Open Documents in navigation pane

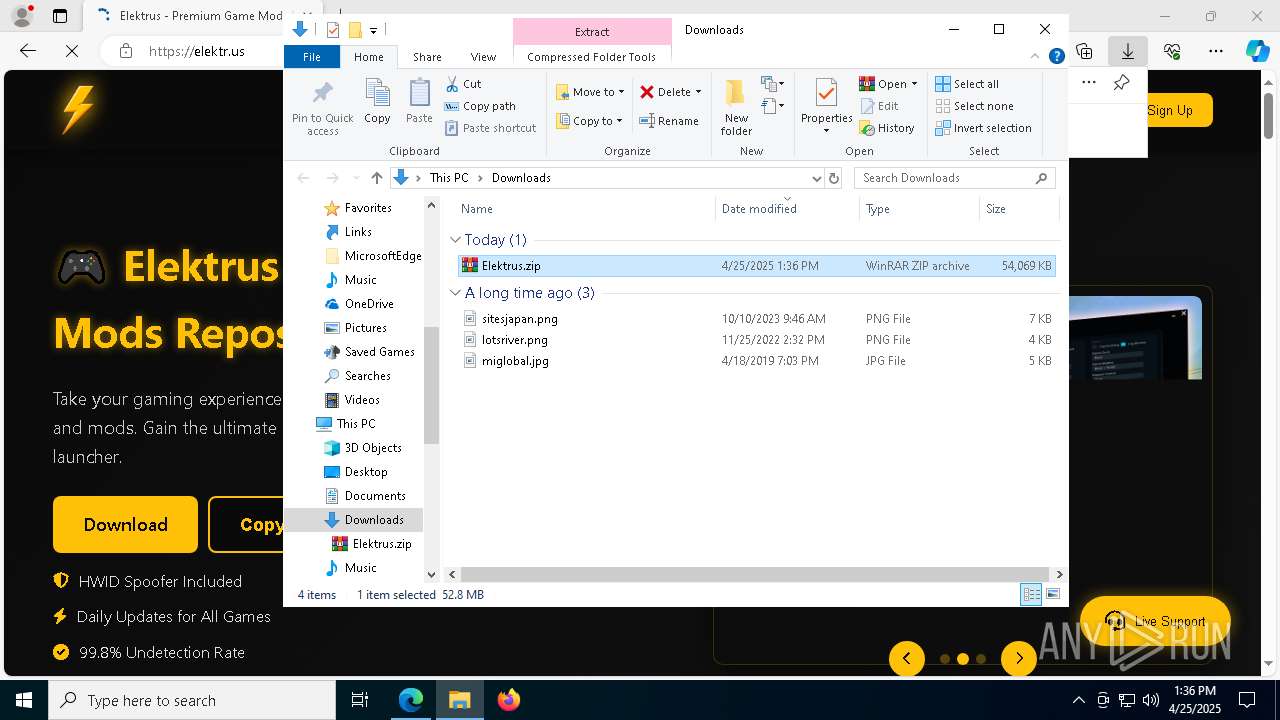(x=375, y=496)
